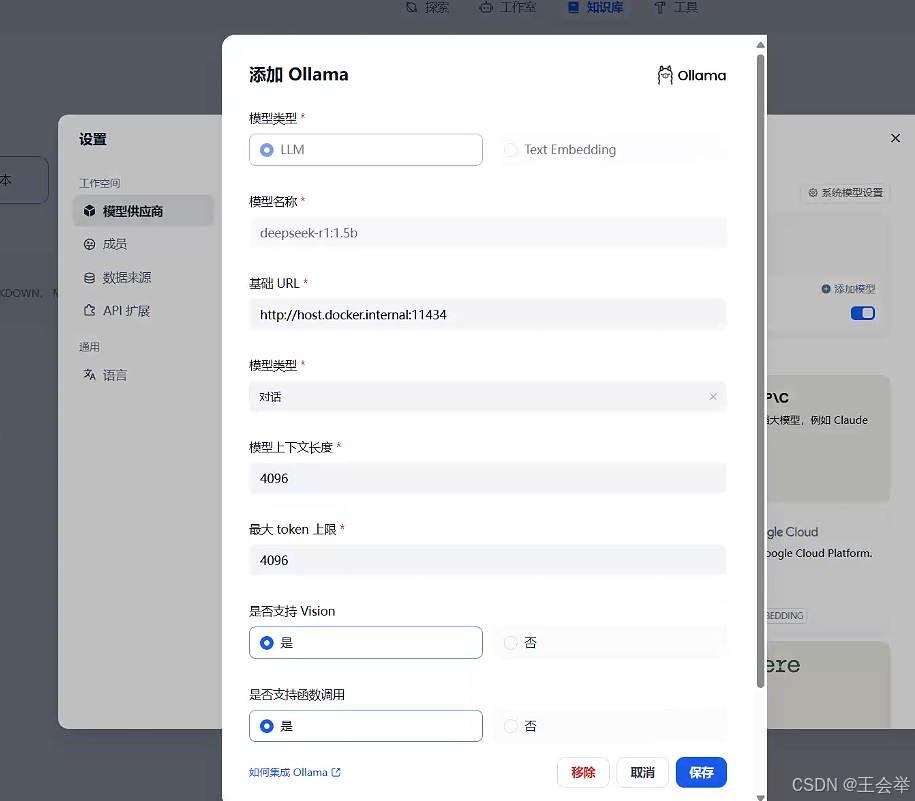Image resolution: width=915 pixels, height=801 pixels.
Task: Click 添加模型 in the settings panel
Action: (x=848, y=289)
